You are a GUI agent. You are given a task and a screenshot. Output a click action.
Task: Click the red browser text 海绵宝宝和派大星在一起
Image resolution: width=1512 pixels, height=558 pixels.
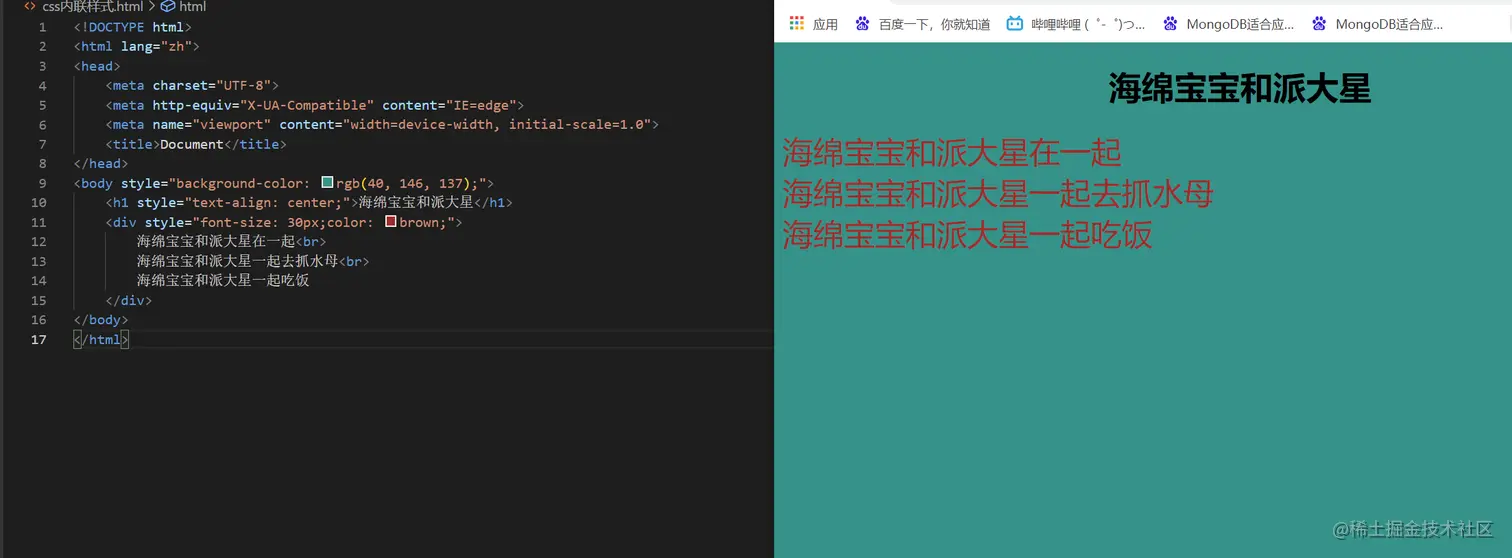951,153
